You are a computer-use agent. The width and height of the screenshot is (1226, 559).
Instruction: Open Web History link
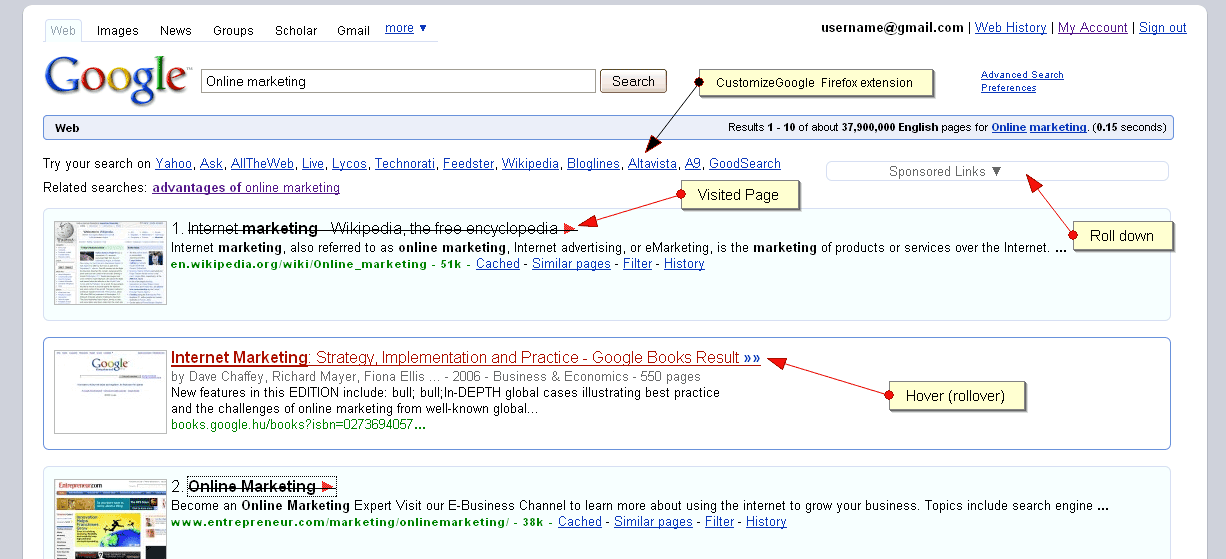point(1011,28)
